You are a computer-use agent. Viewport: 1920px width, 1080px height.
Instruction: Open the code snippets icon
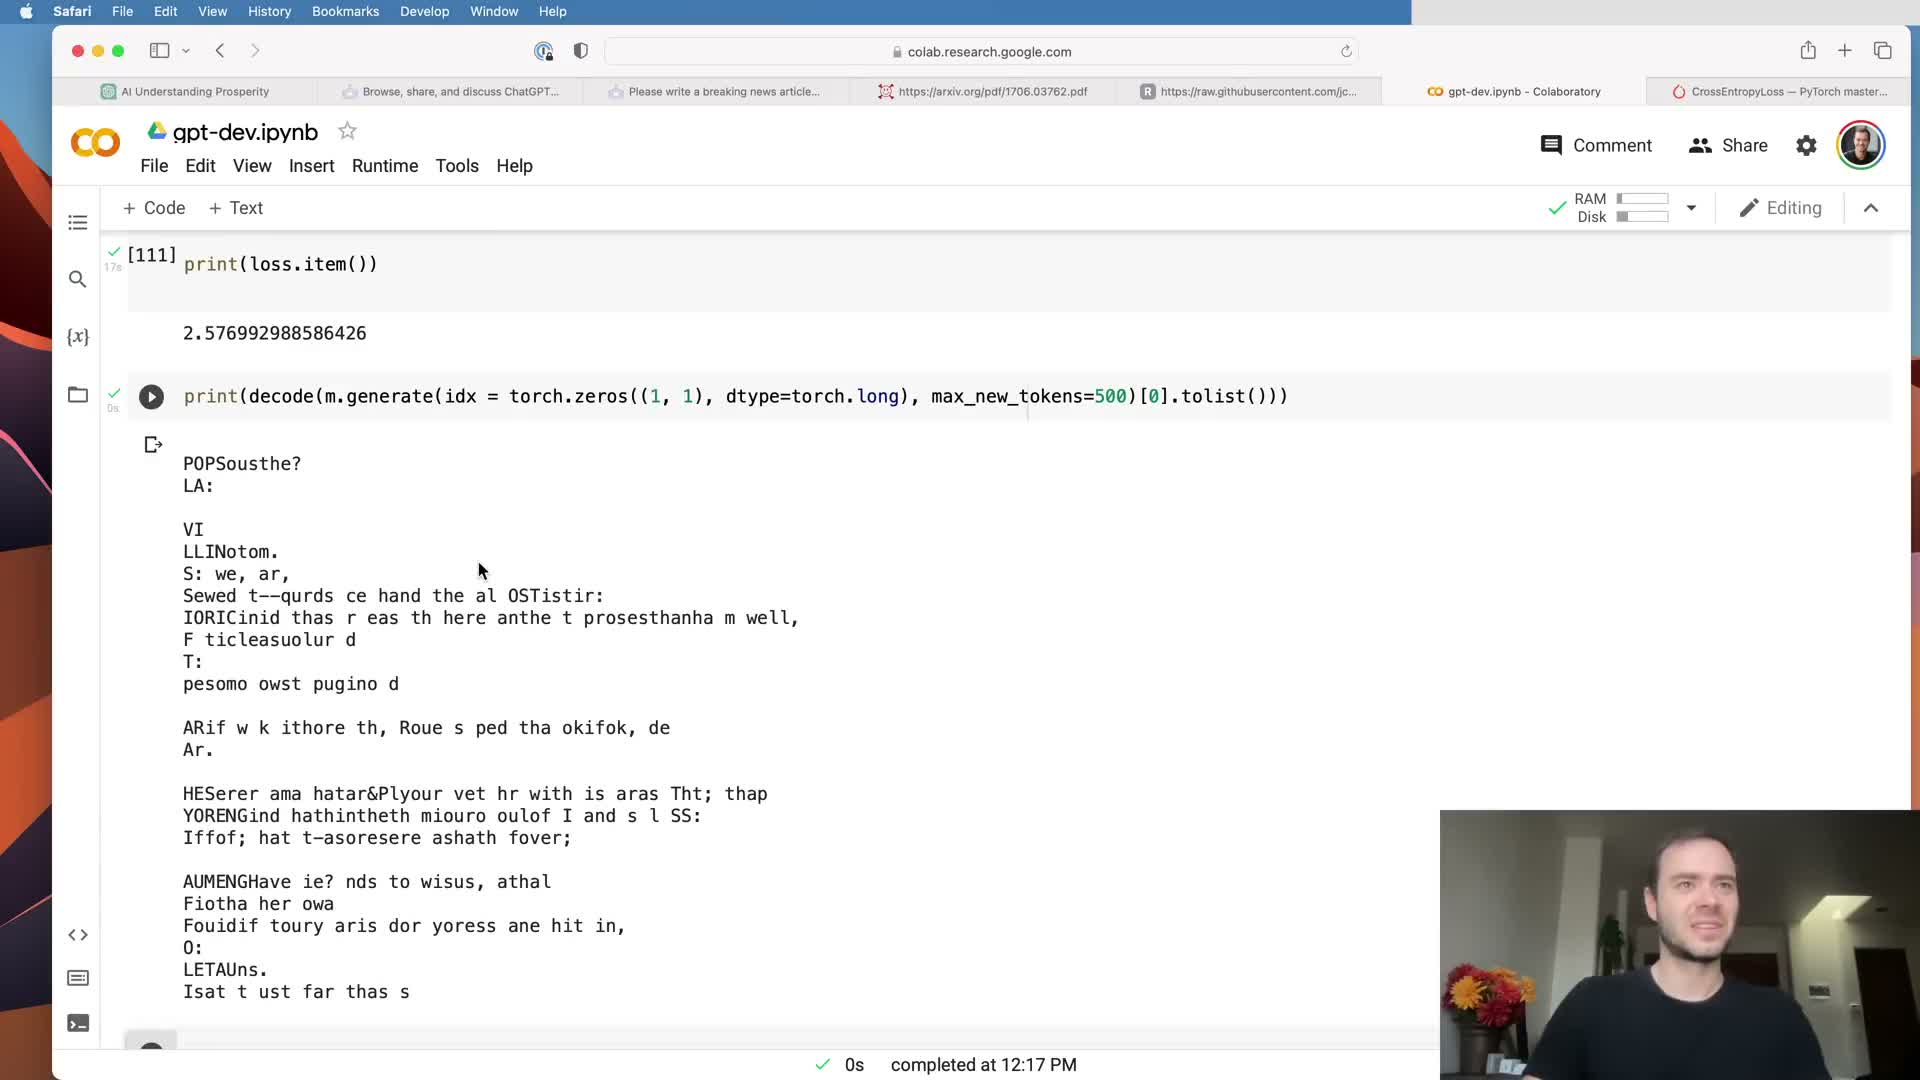tap(78, 935)
